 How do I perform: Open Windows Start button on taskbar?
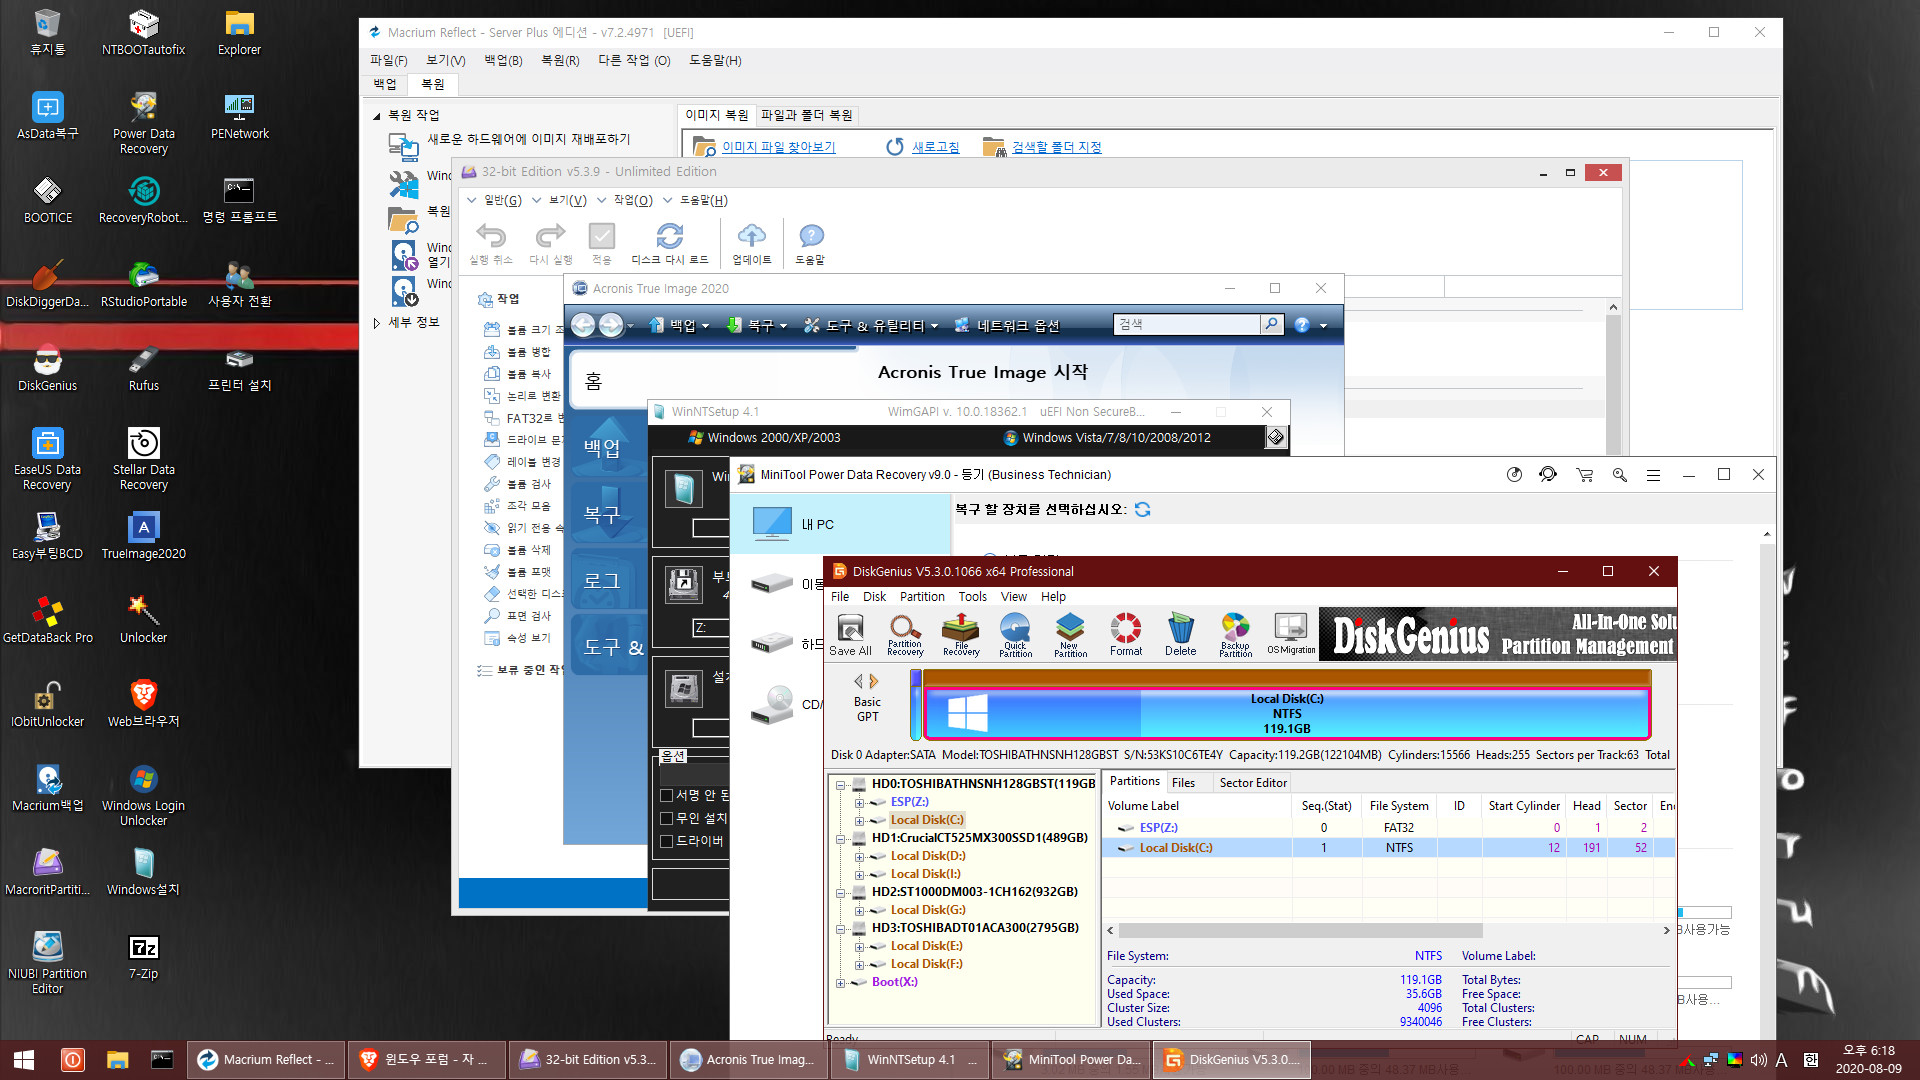click(24, 1060)
